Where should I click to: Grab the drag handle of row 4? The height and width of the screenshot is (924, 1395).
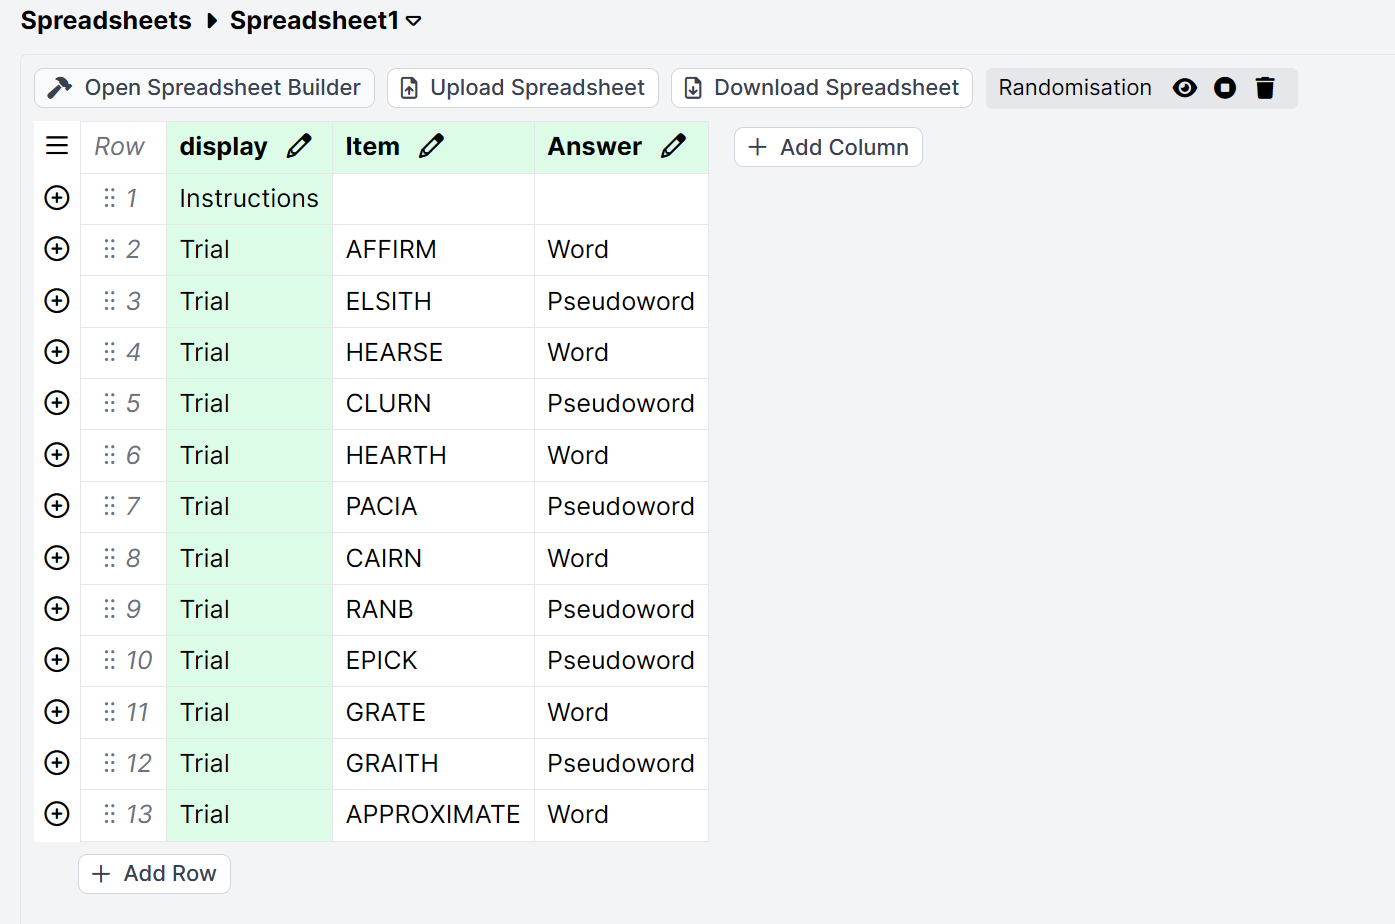109,352
